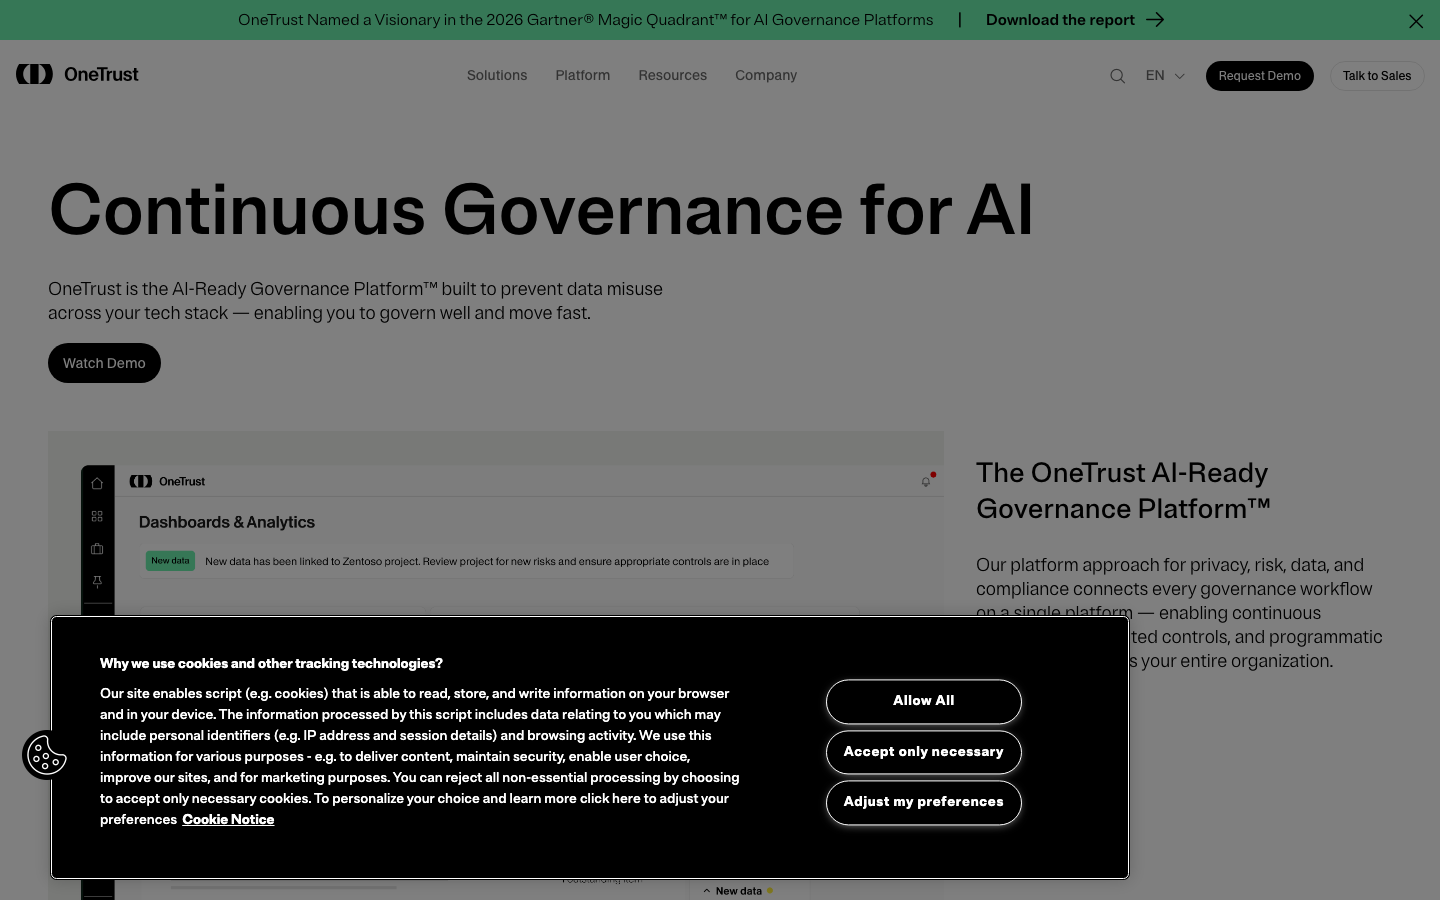Click the OneTrust logo inside dashboard preview
This screenshot has height=900, width=1440.
[167, 481]
